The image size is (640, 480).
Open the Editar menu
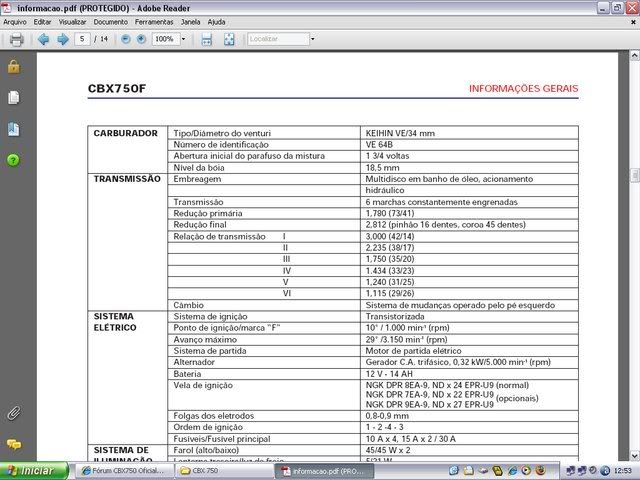42,22
